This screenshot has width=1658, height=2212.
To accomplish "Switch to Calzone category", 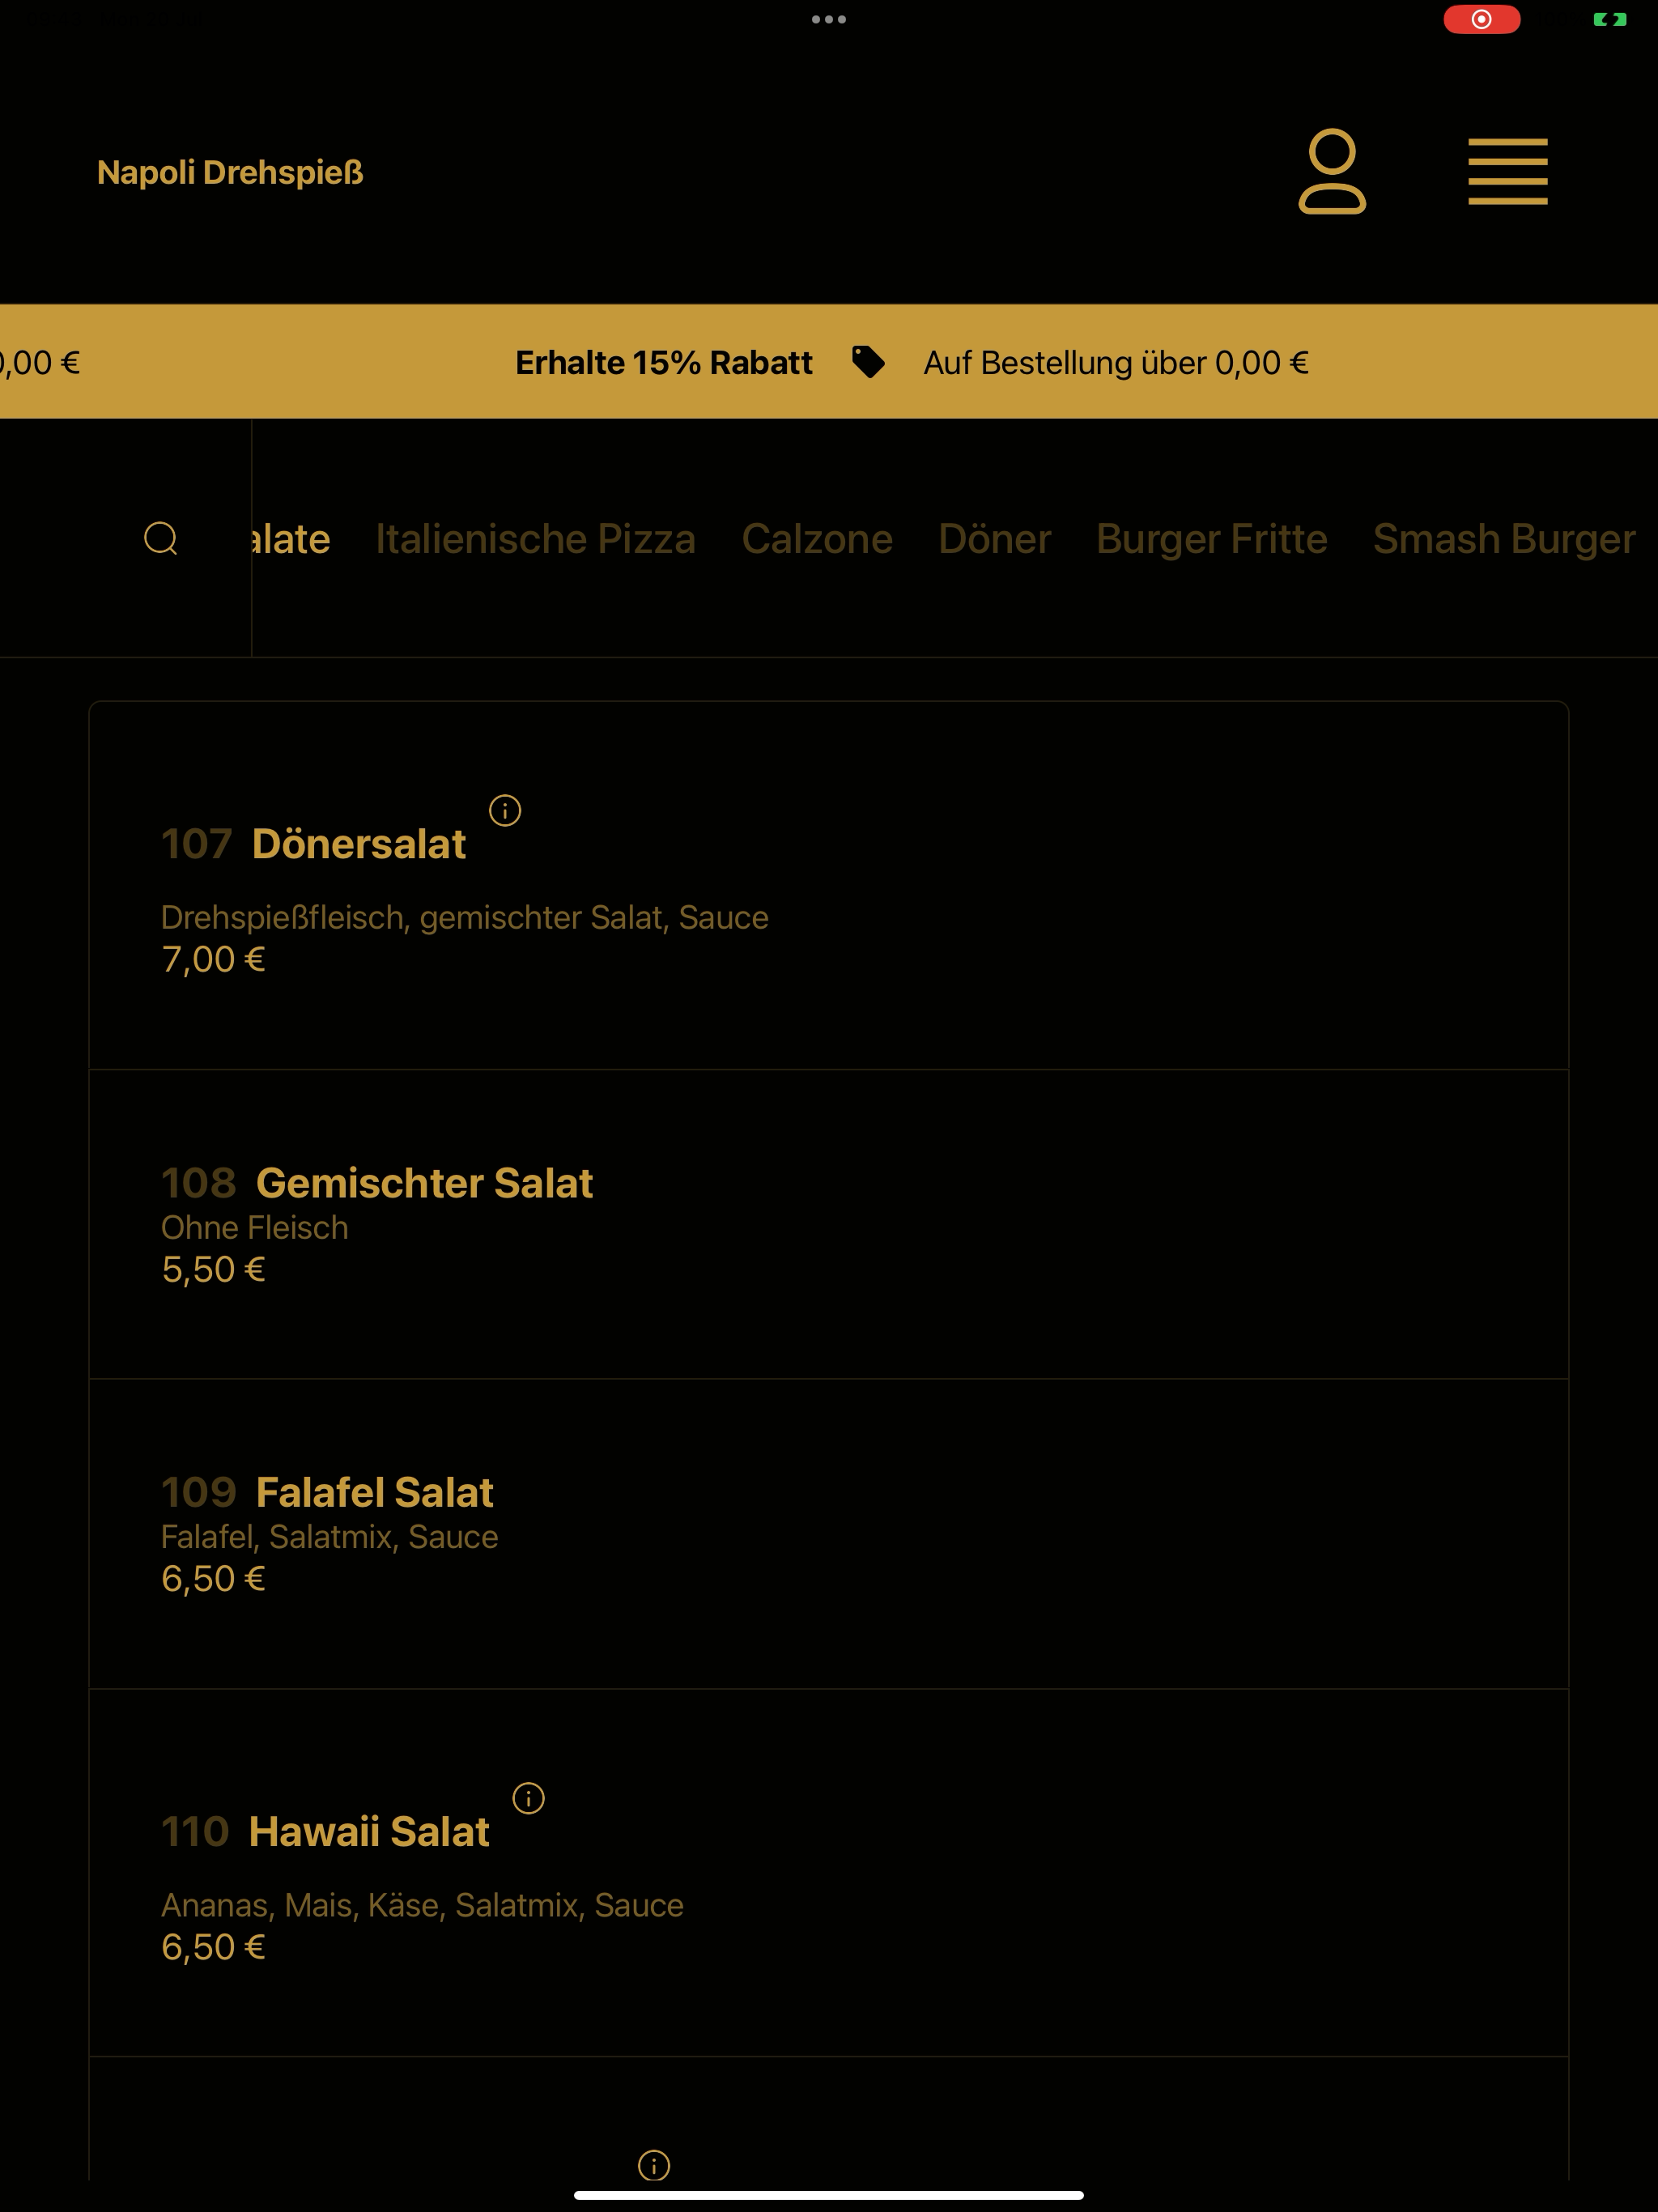I will (x=817, y=539).
